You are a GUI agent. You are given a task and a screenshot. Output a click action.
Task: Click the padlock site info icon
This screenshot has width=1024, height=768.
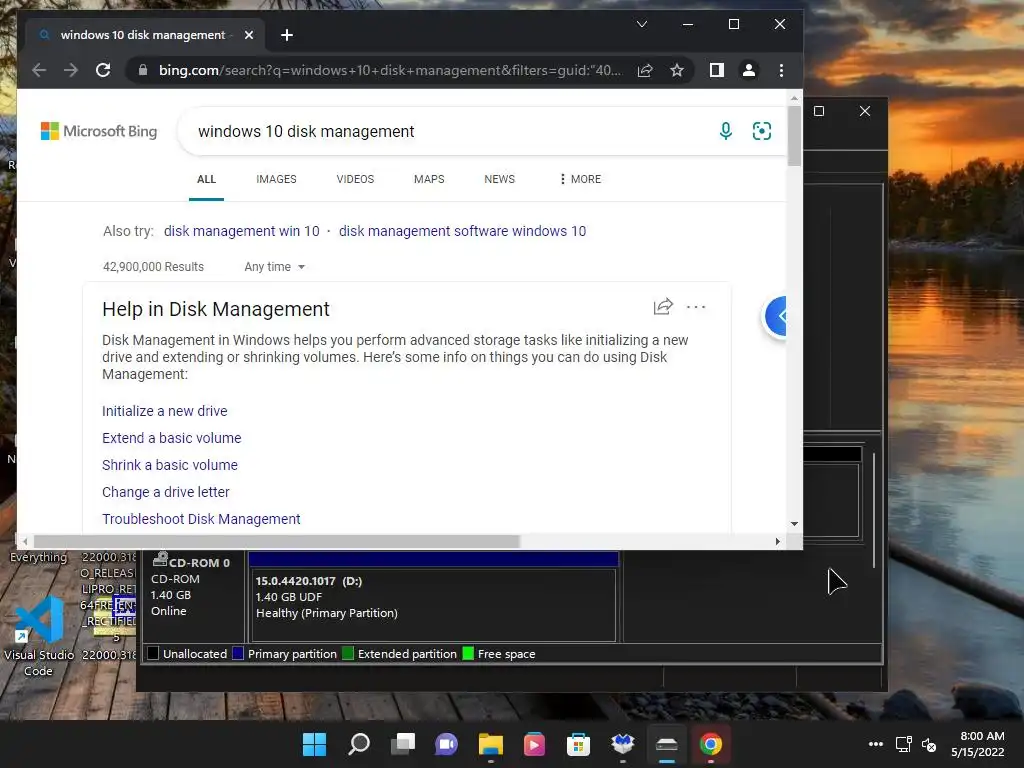click(x=142, y=70)
